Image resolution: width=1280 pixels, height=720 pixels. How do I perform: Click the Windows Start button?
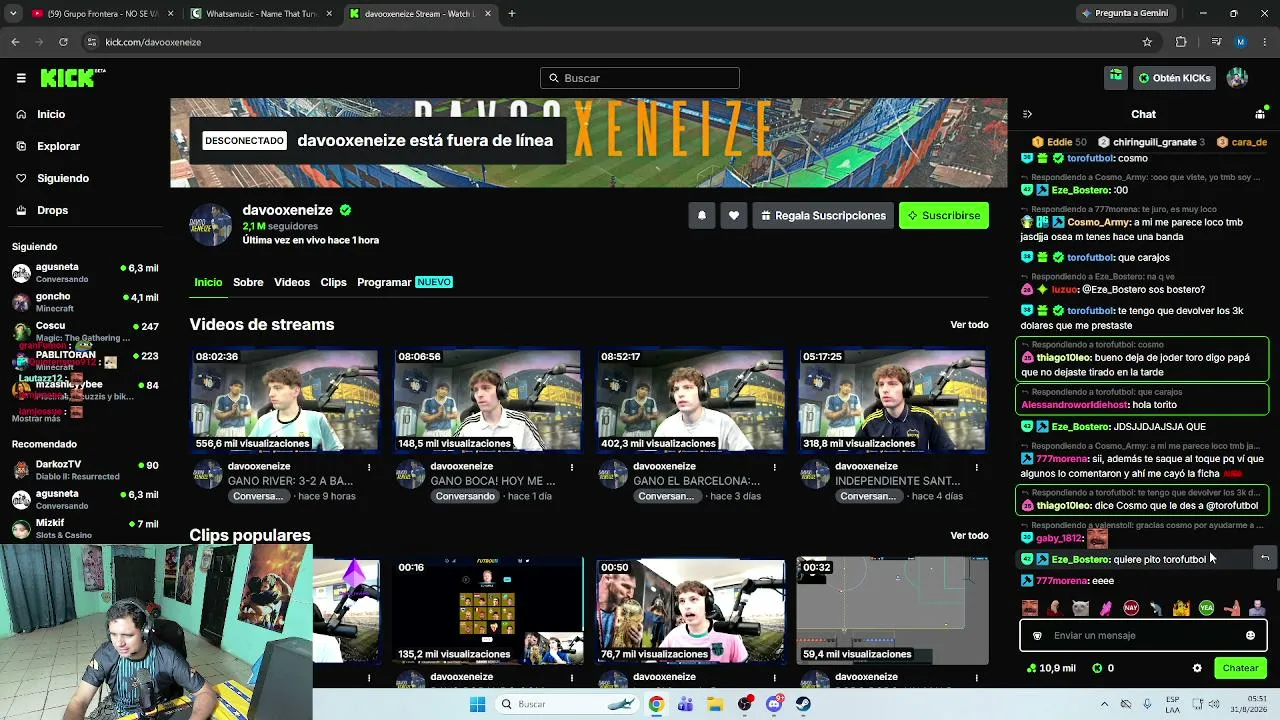(x=478, y=704)
